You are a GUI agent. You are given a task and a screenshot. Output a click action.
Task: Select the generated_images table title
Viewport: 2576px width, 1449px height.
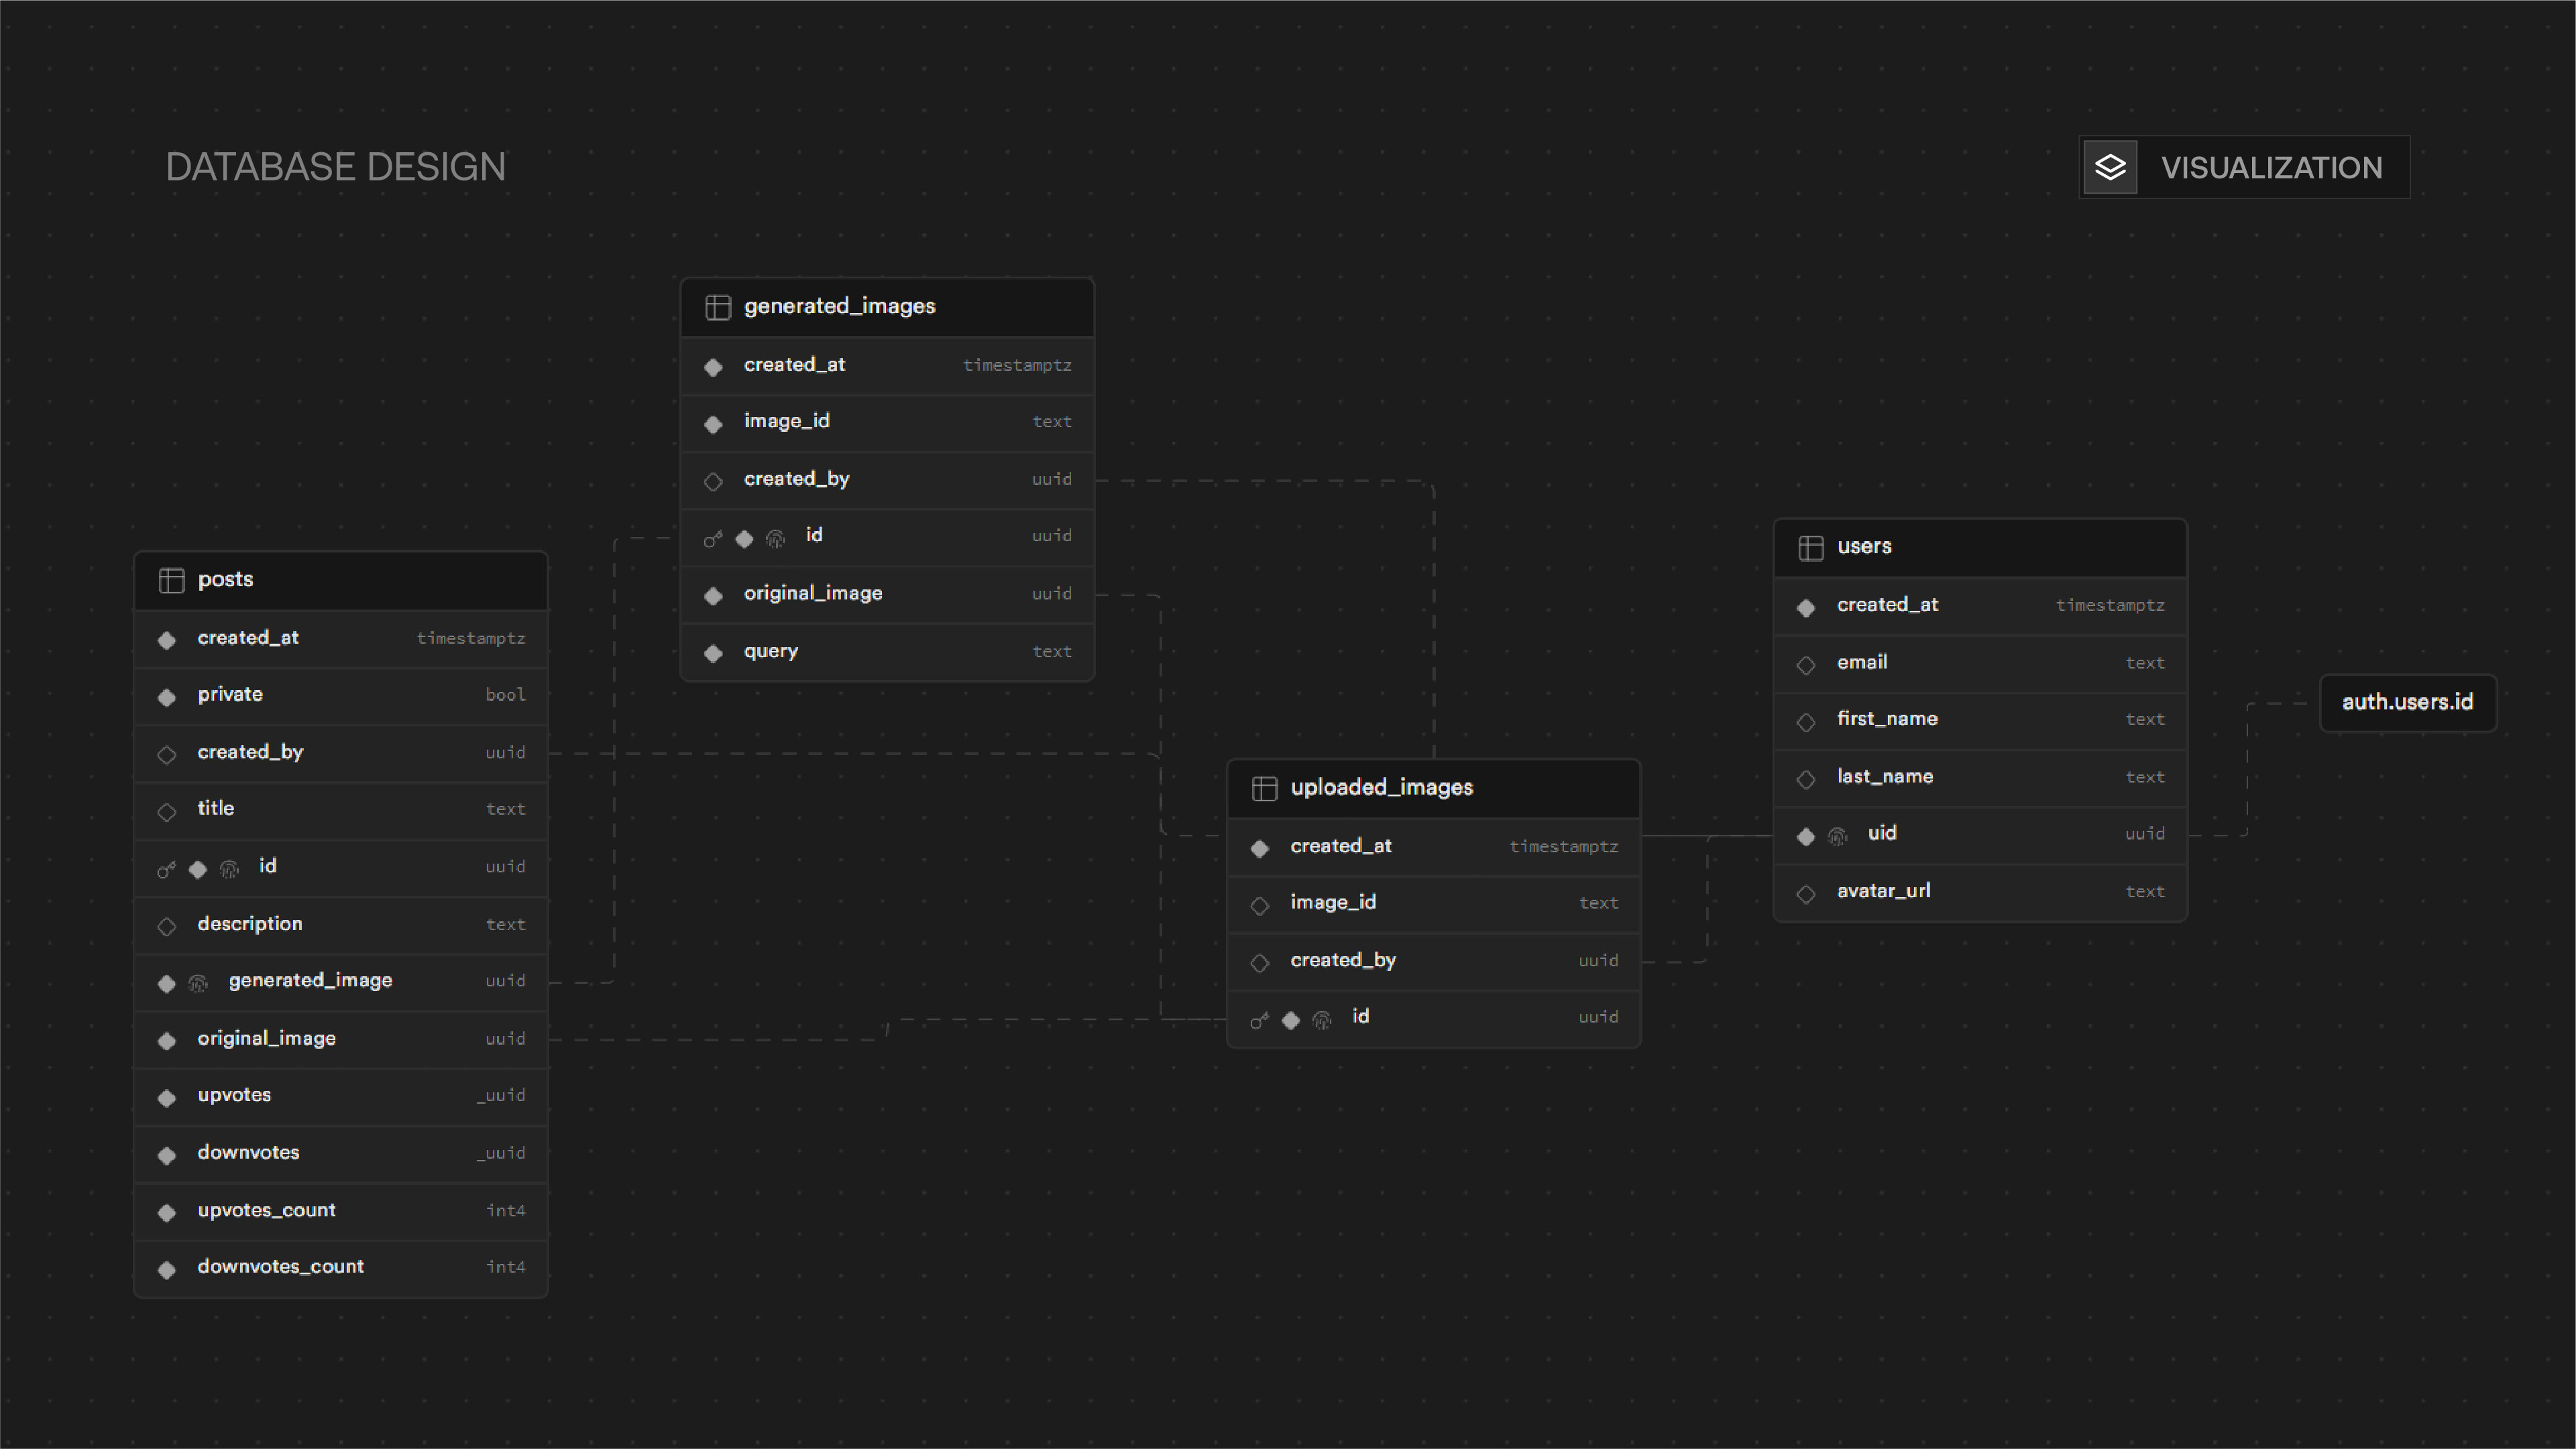839,306
